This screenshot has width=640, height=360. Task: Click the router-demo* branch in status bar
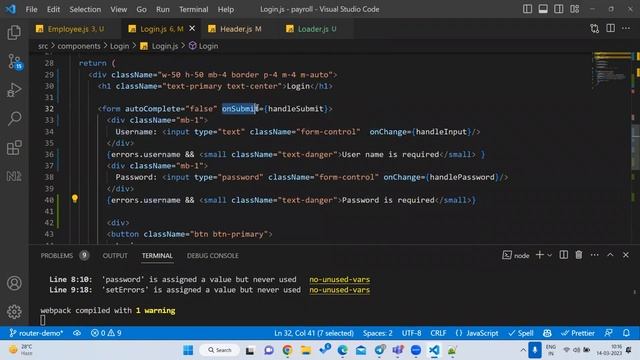point(36,333)
